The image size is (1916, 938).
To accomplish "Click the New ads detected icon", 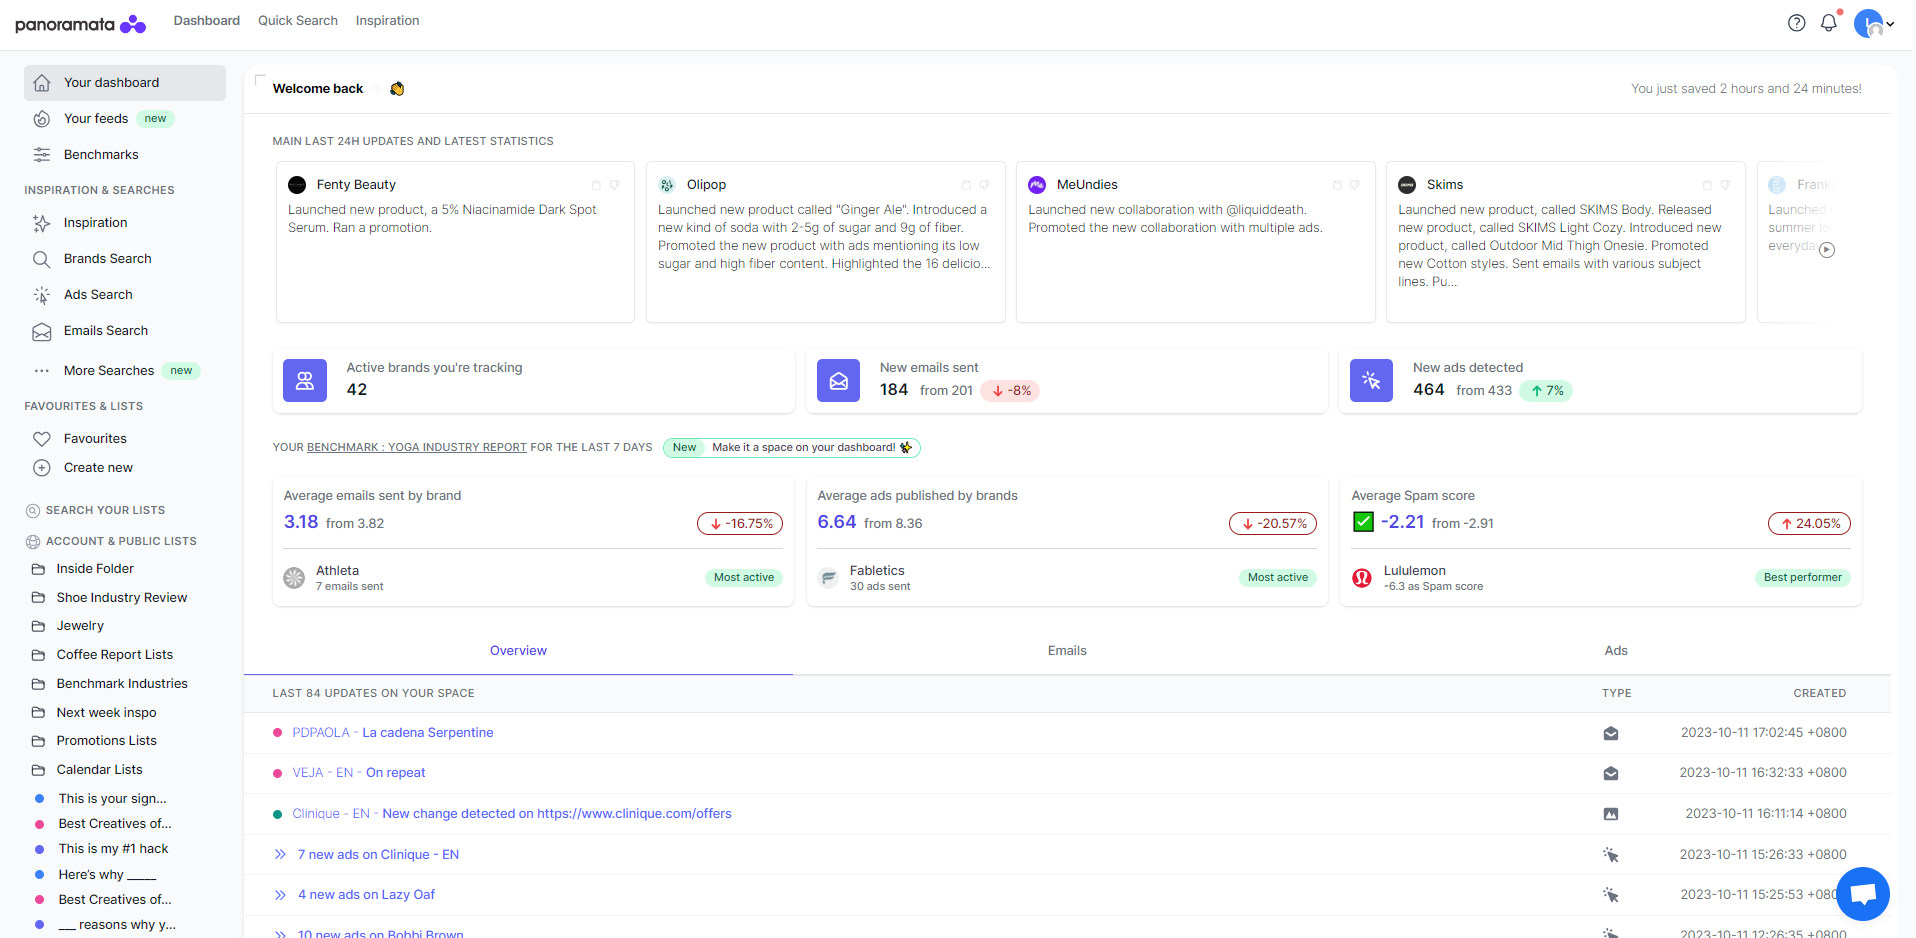I will click(1371, 381).
